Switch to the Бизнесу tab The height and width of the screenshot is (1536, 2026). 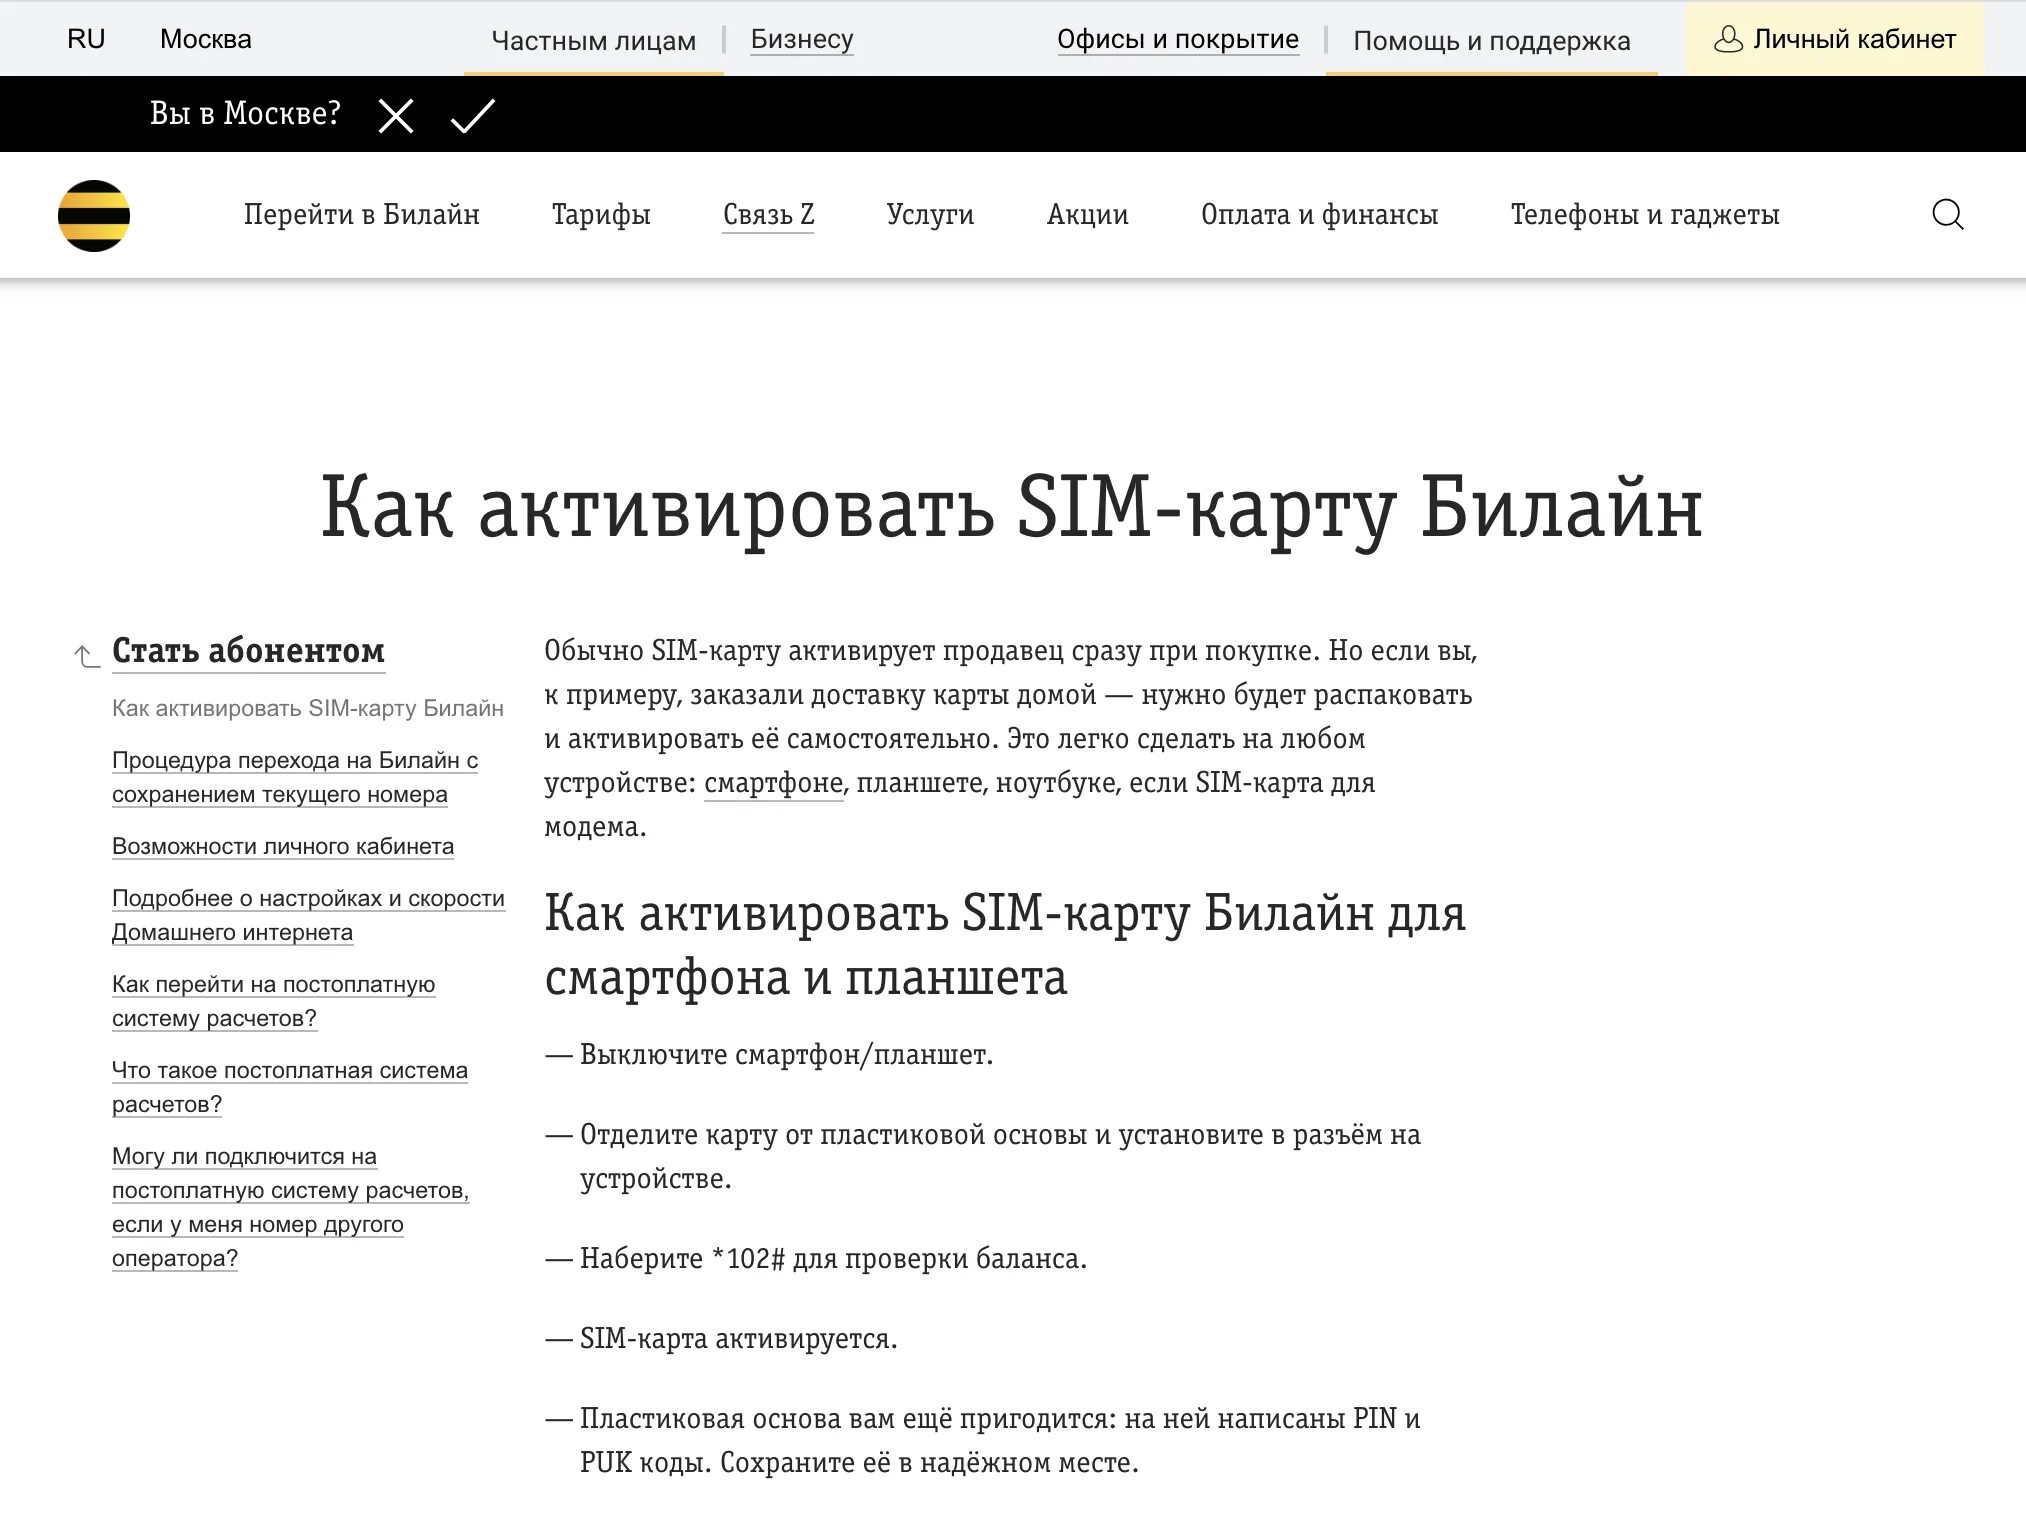[x=802, y=39]
